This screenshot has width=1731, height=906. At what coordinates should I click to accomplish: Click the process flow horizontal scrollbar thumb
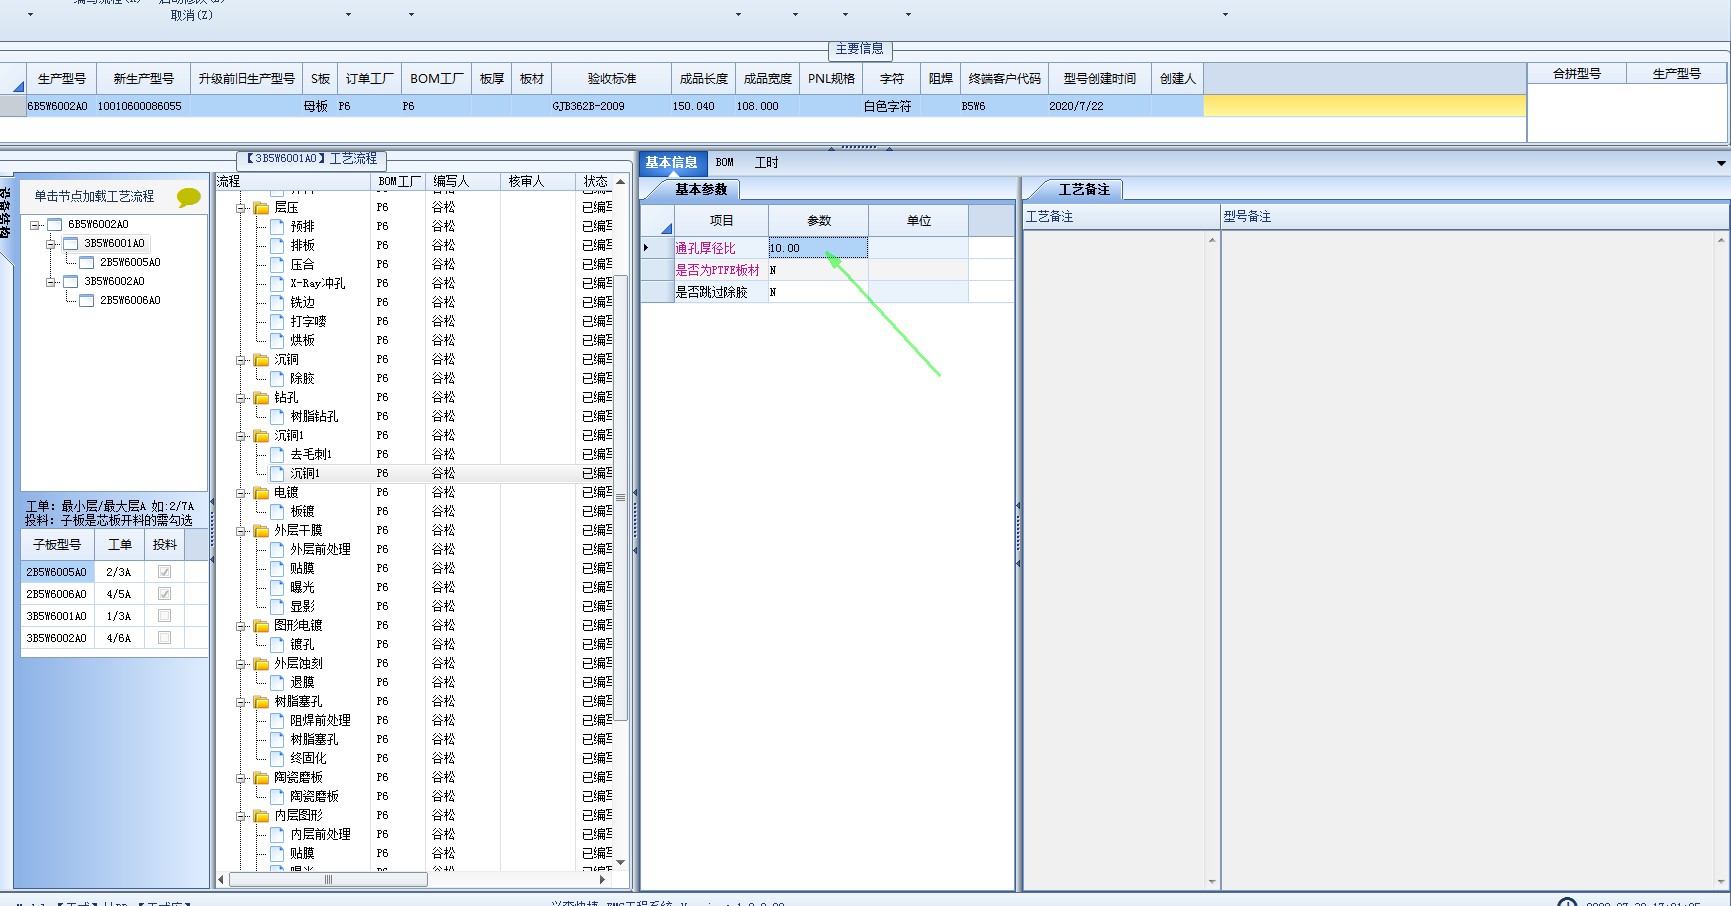[328, 880]
